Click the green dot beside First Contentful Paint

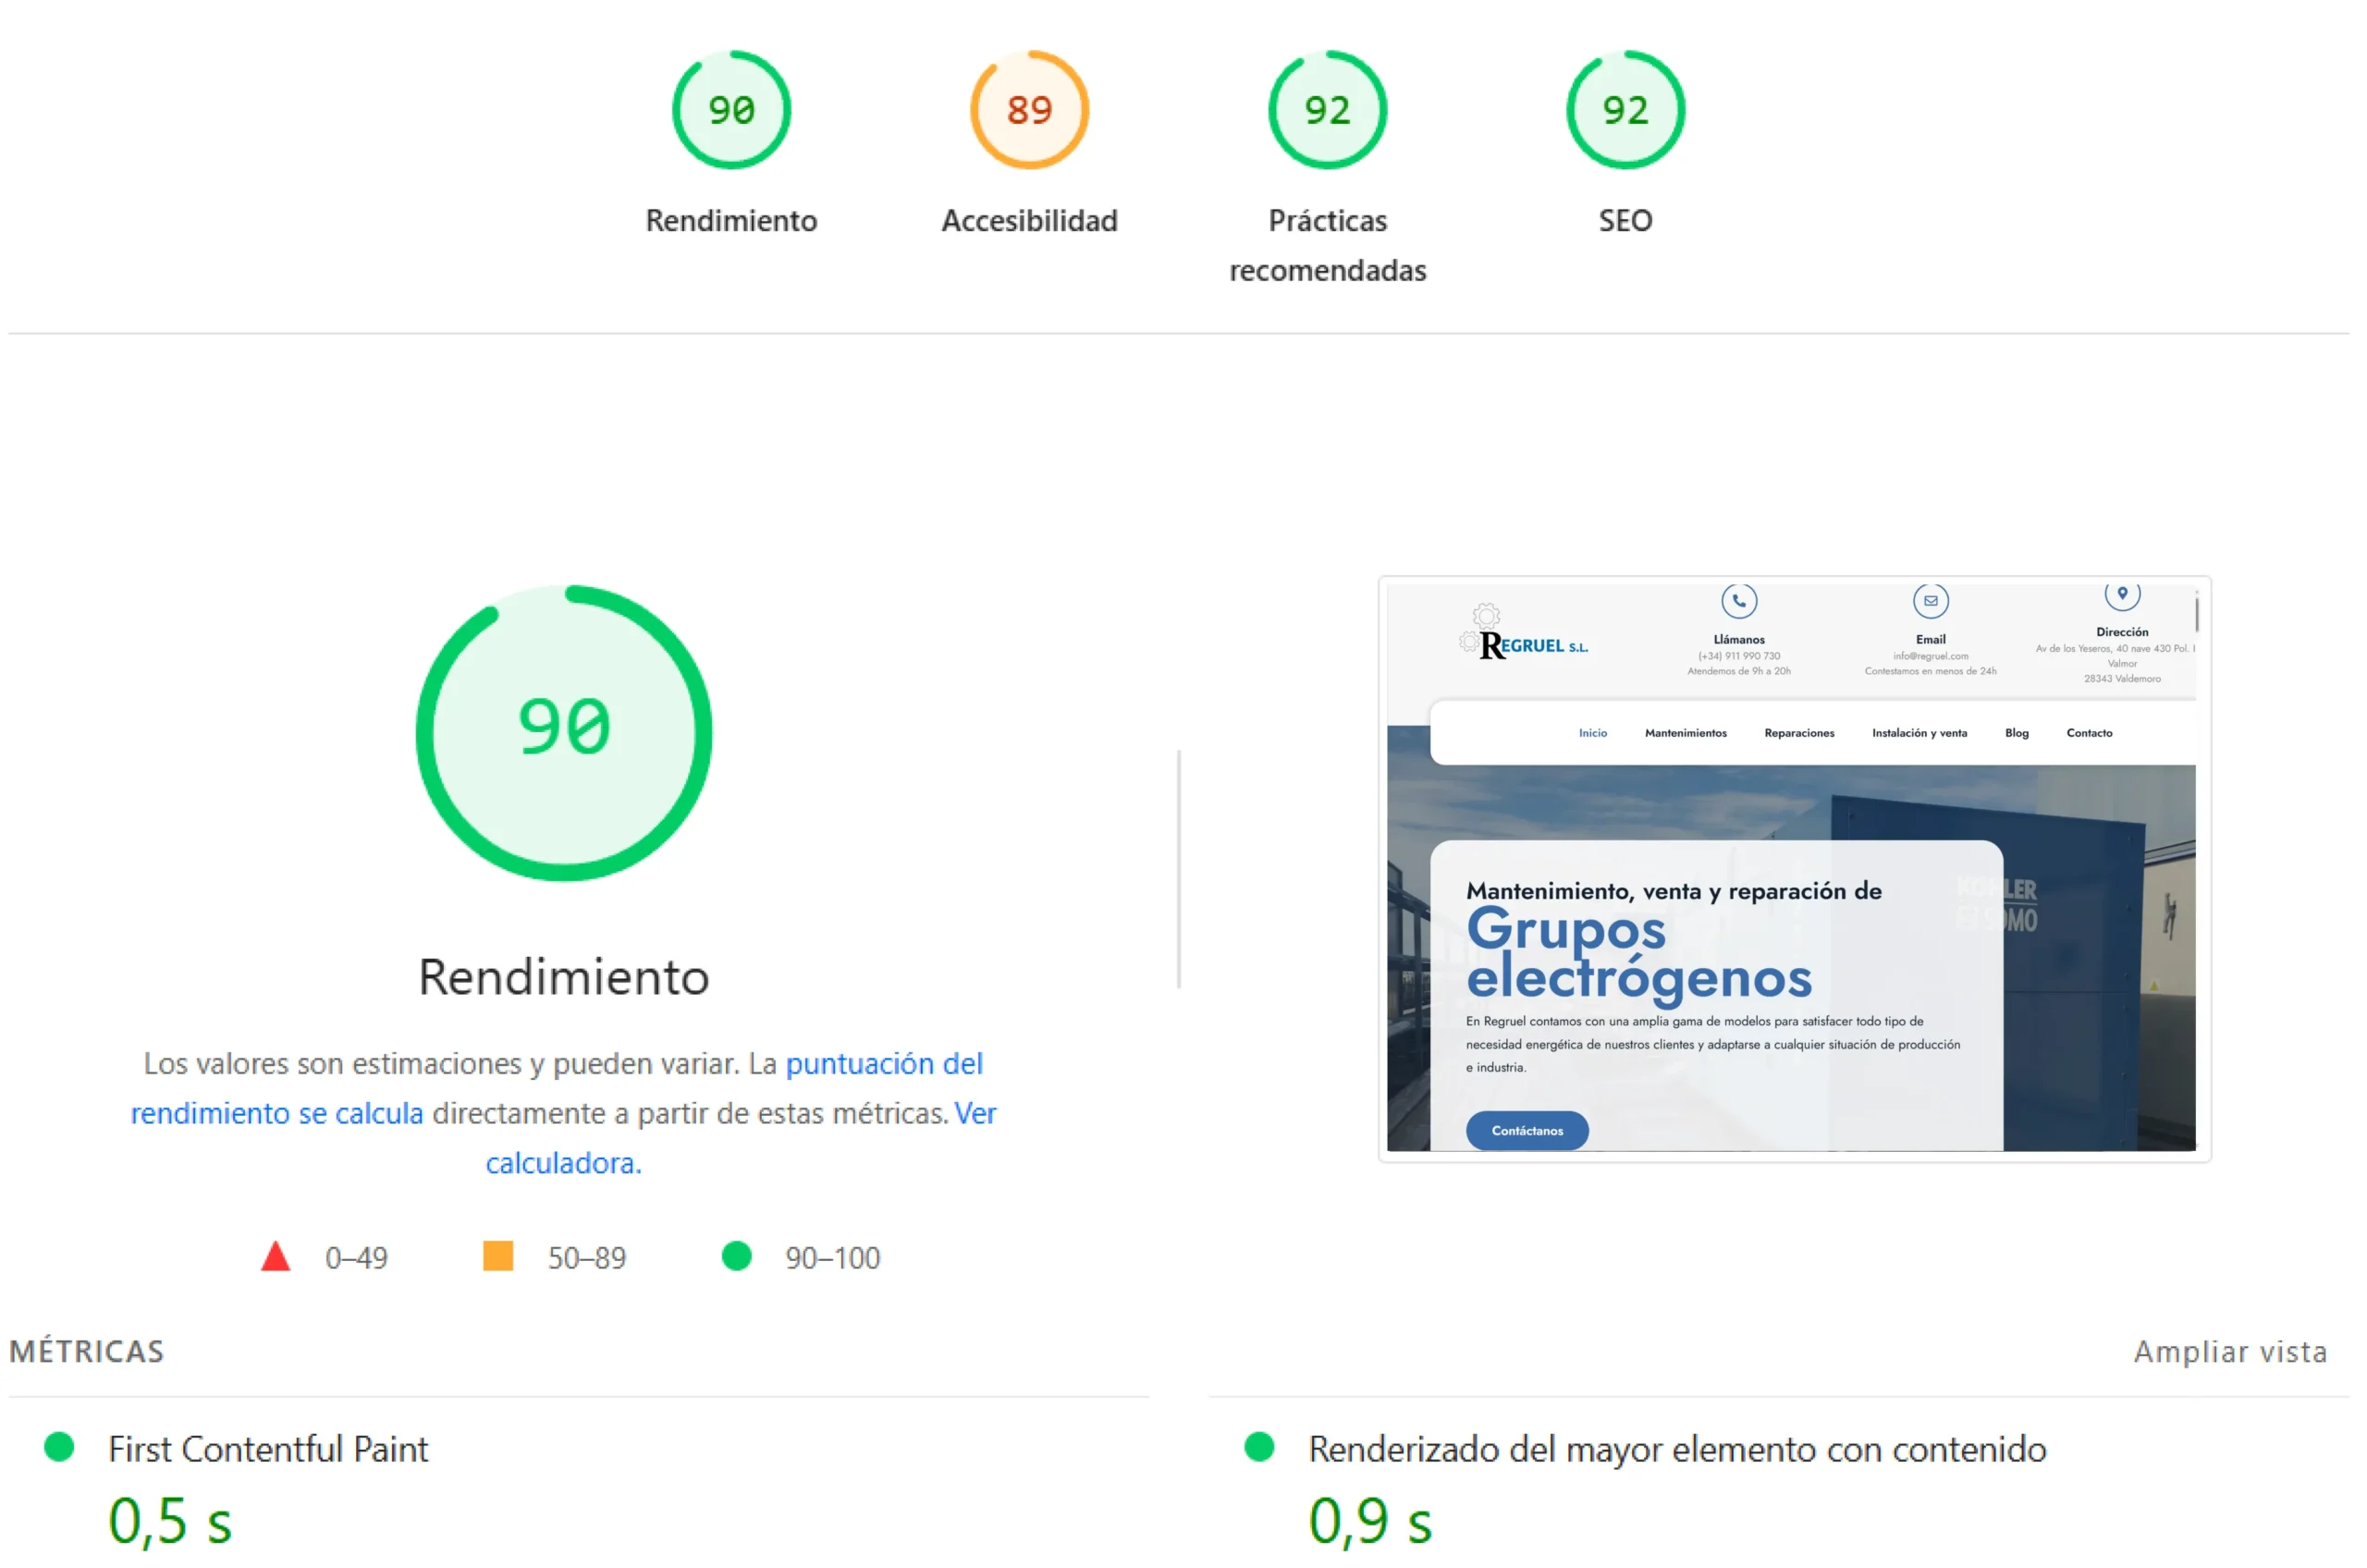tap(60, 1447)
